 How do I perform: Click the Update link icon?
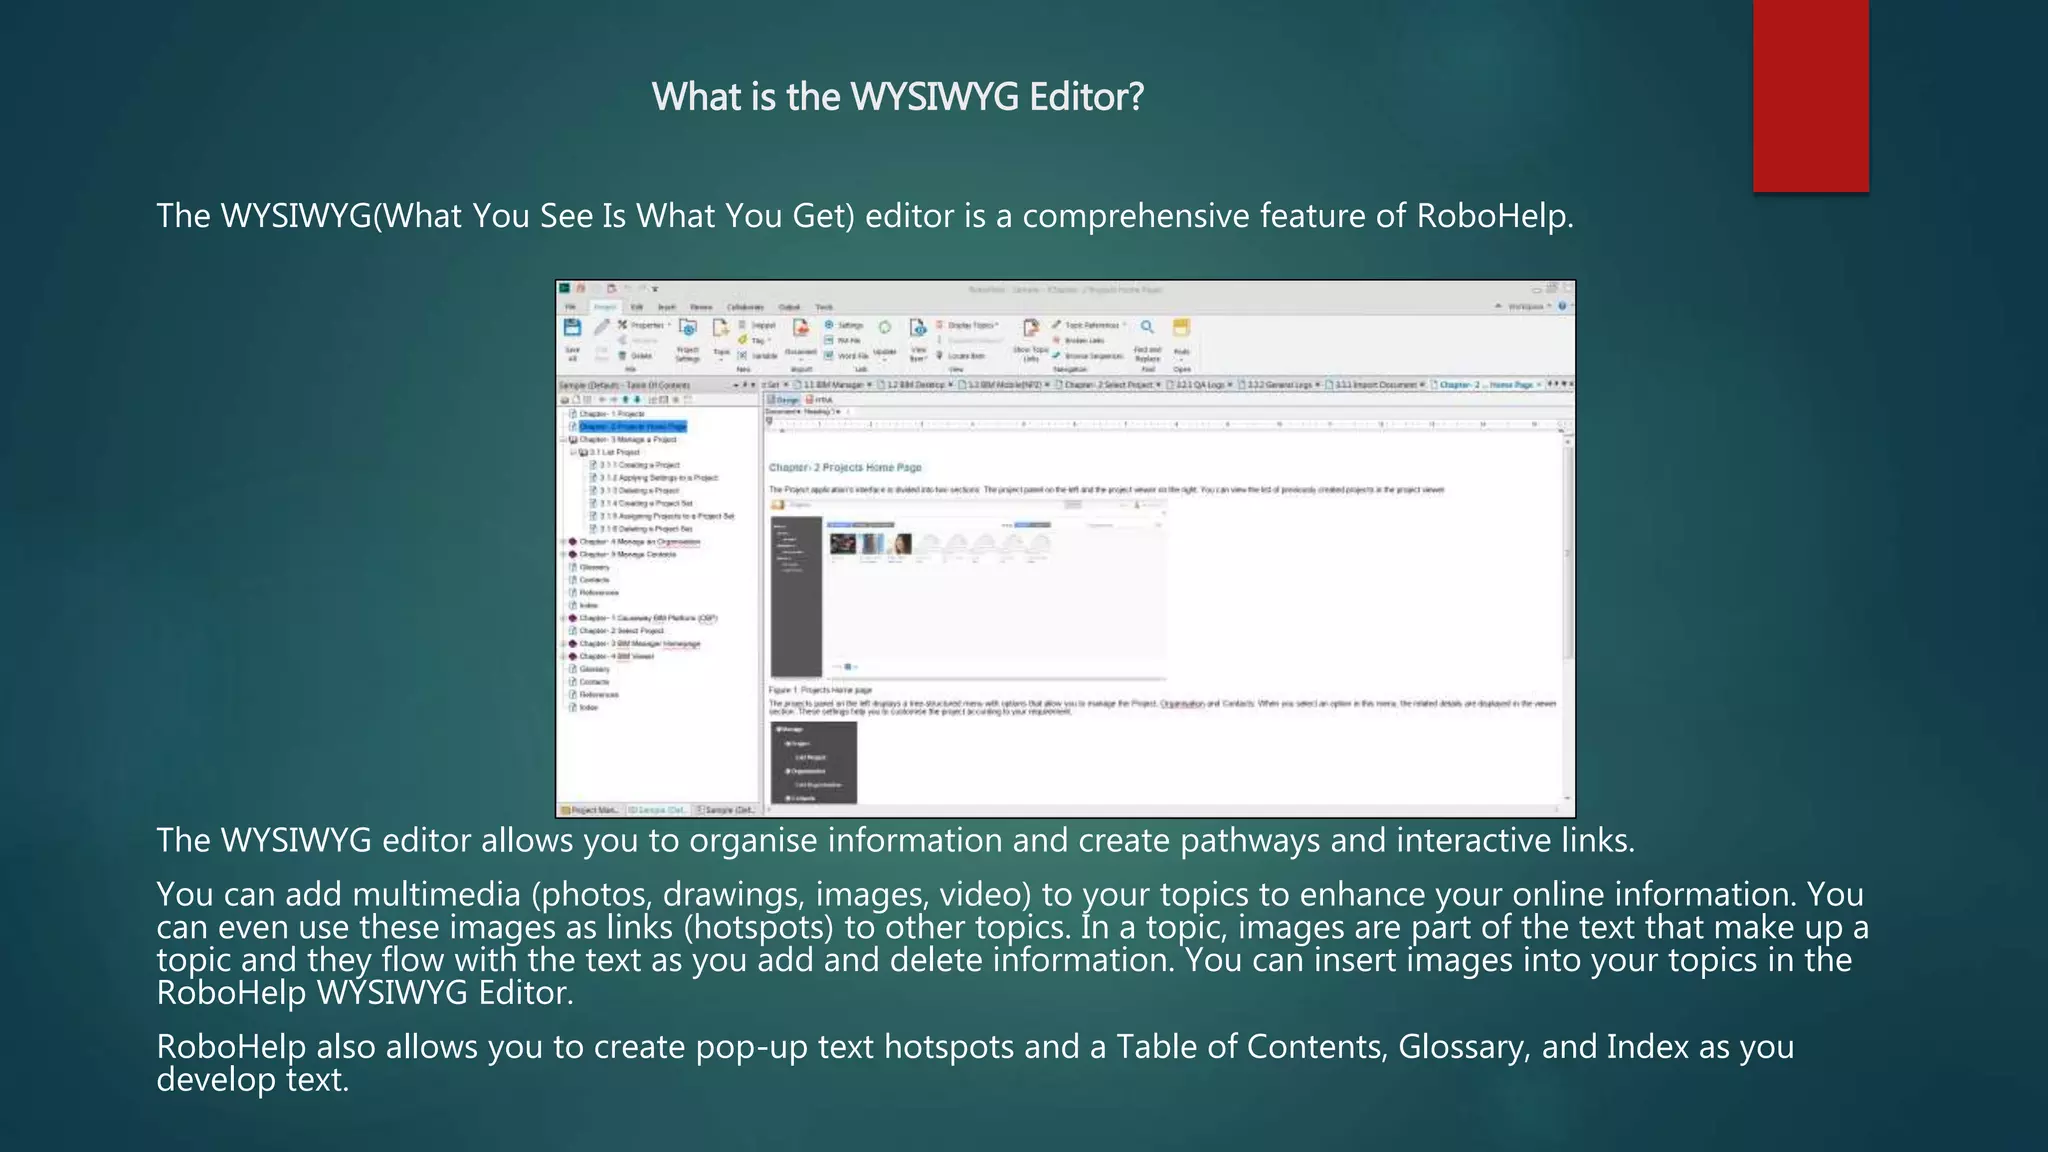885,327
